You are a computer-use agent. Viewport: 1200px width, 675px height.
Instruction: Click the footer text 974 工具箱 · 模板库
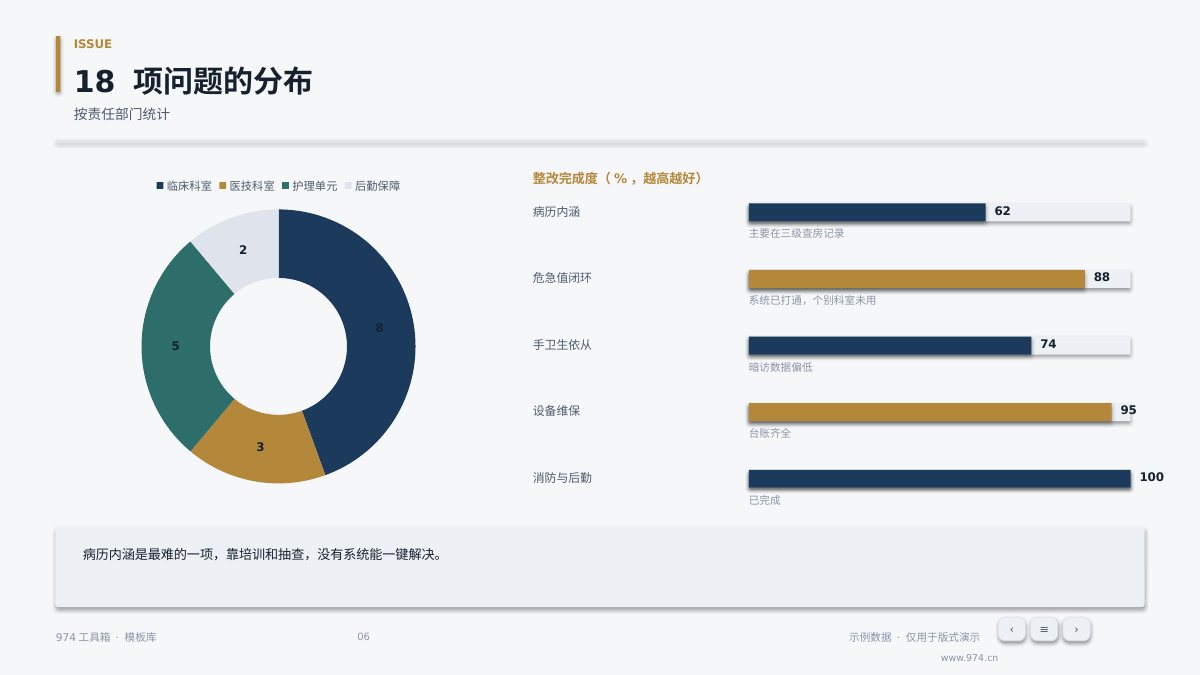point(106,637)
